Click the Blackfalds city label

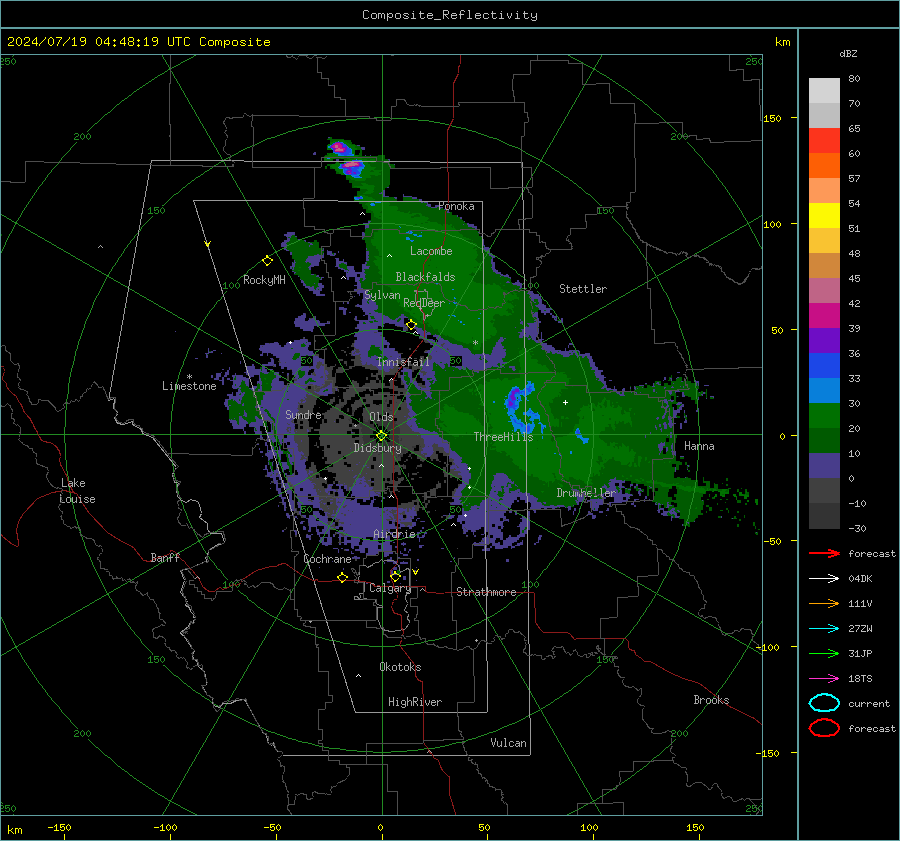point(425,277)
